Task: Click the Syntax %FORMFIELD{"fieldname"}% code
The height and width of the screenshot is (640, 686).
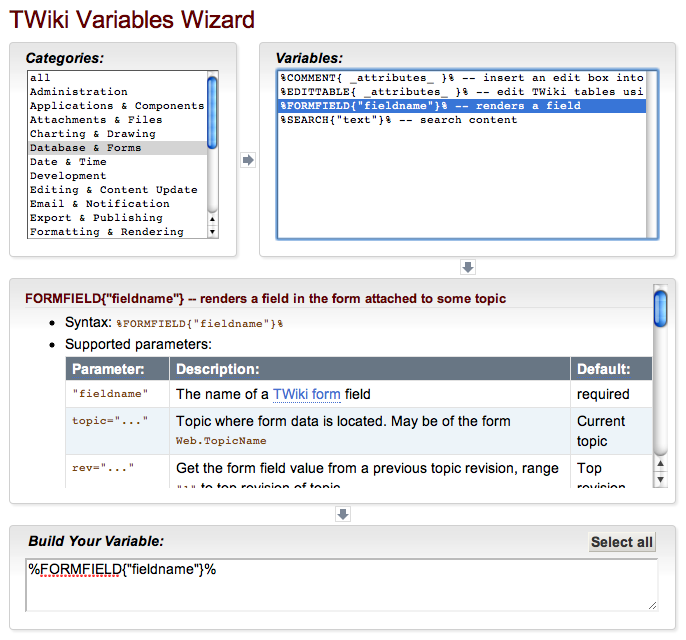Action: point(200,324)
